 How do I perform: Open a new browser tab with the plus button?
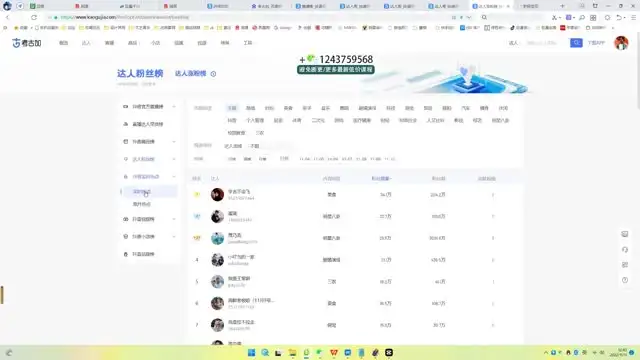point(562,6)
